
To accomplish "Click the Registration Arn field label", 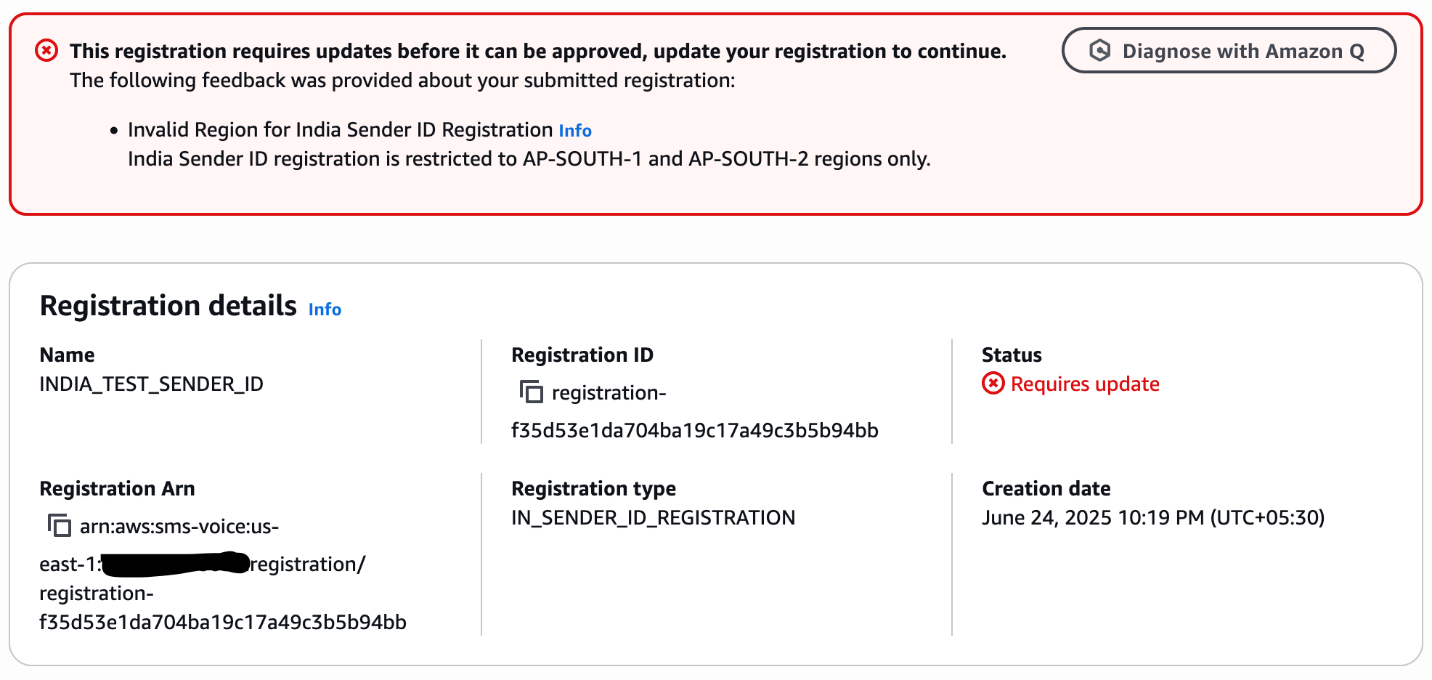I will click(117, 489).
